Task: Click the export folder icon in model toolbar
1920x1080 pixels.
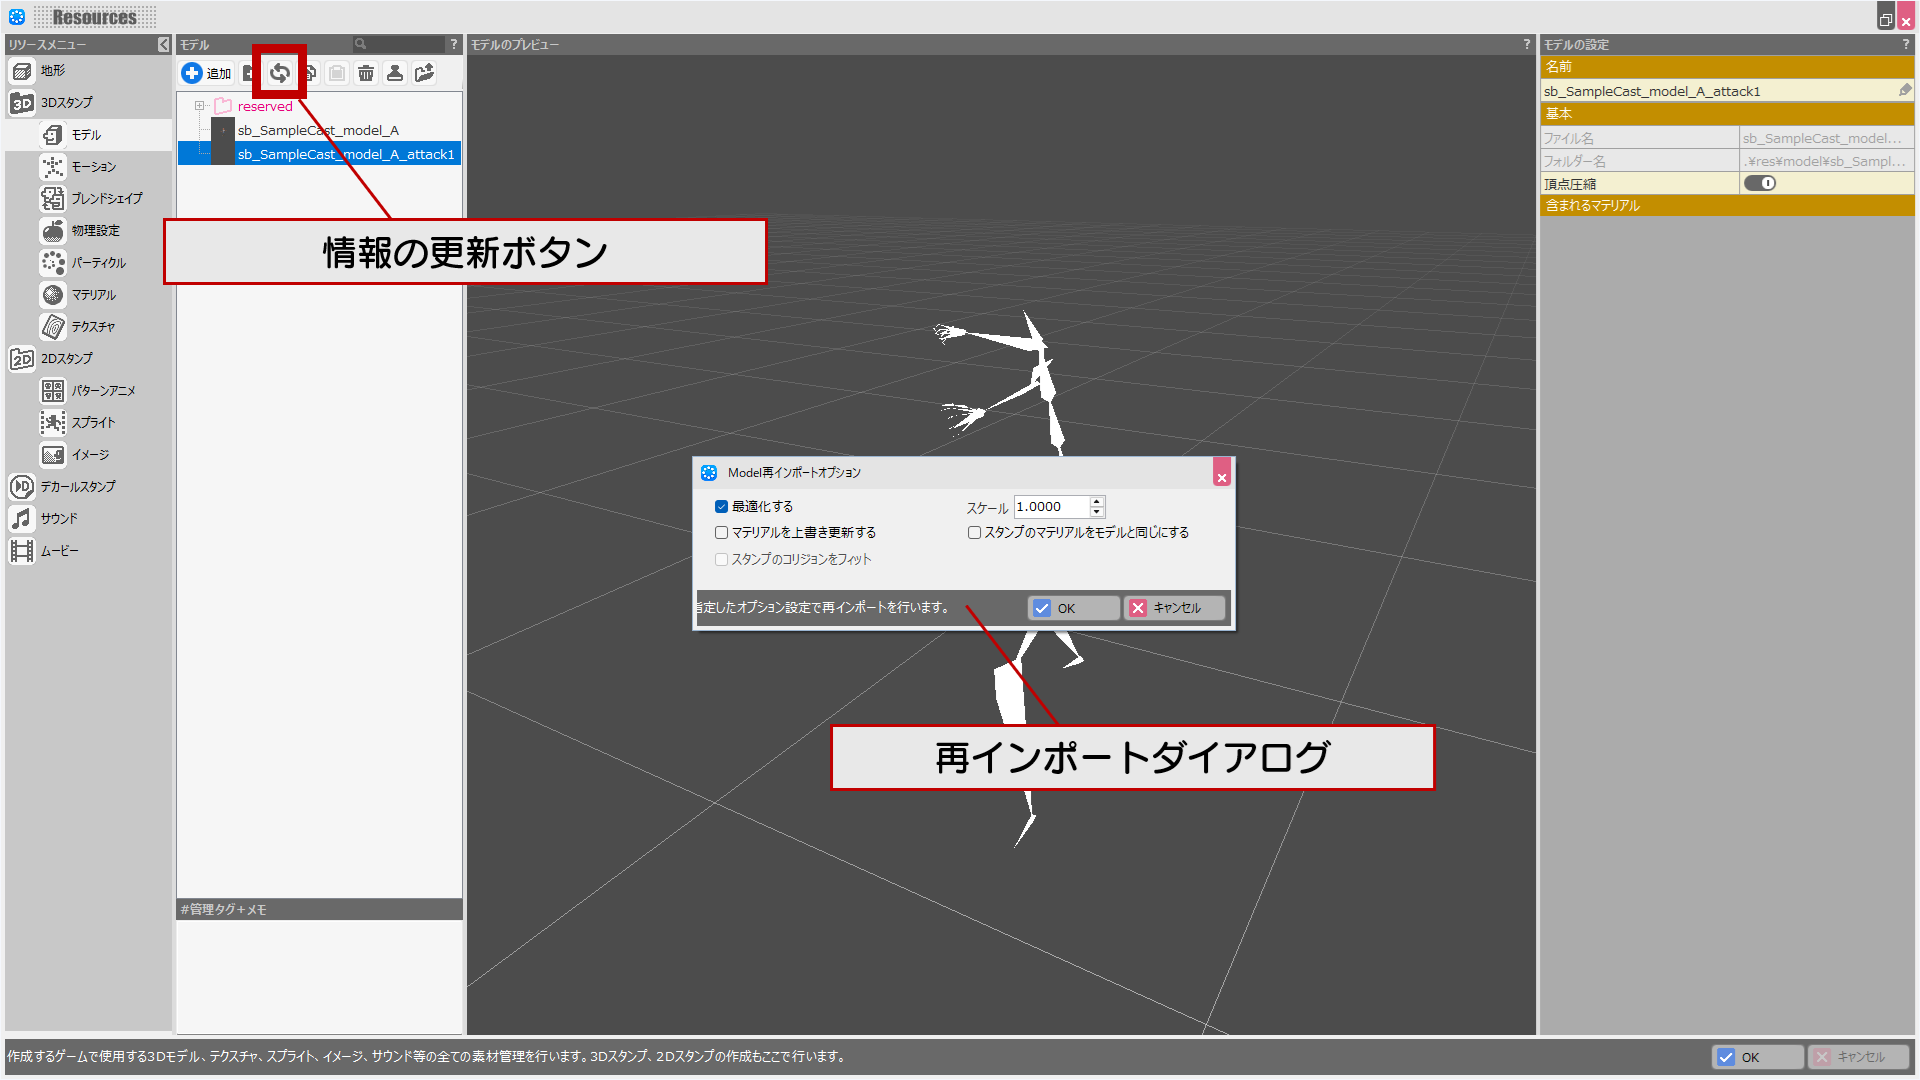Action: [425, 73]
